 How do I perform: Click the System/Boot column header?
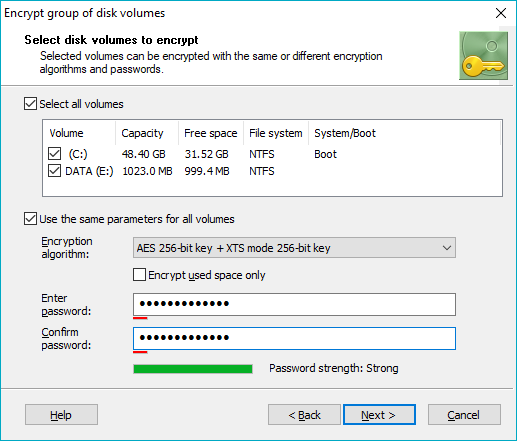(x=345, y=133)
